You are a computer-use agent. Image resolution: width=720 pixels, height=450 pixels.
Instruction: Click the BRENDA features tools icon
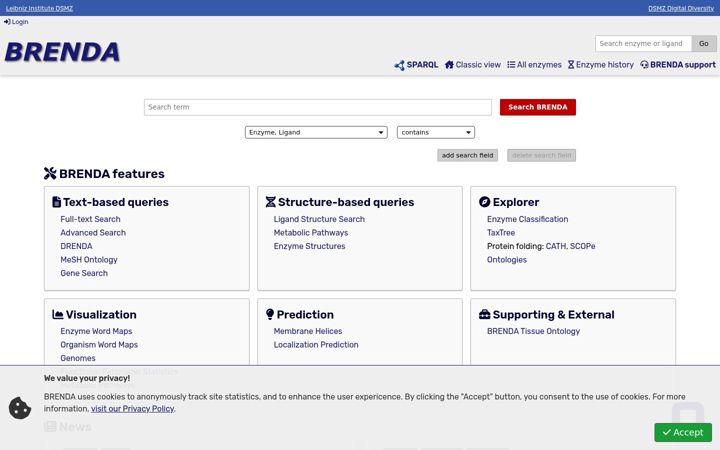tap(50, 174)
